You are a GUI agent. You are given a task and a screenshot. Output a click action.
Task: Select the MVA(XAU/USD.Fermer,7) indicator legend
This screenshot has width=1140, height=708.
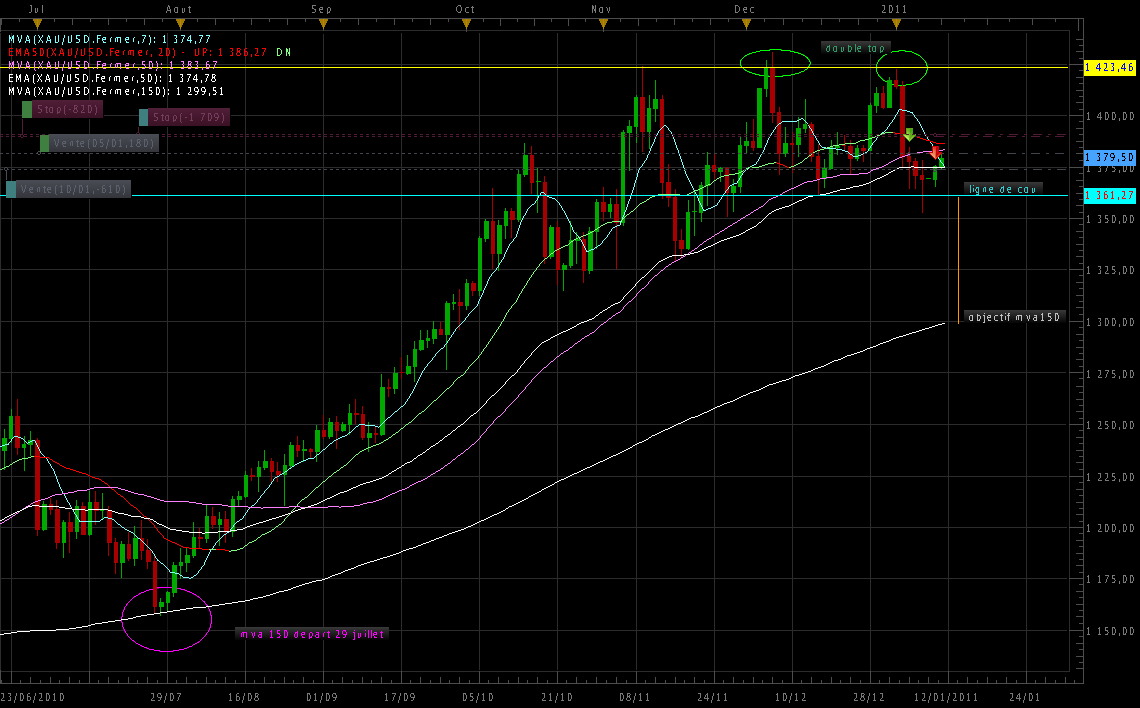pyautogui.click(x=110, y=38)
